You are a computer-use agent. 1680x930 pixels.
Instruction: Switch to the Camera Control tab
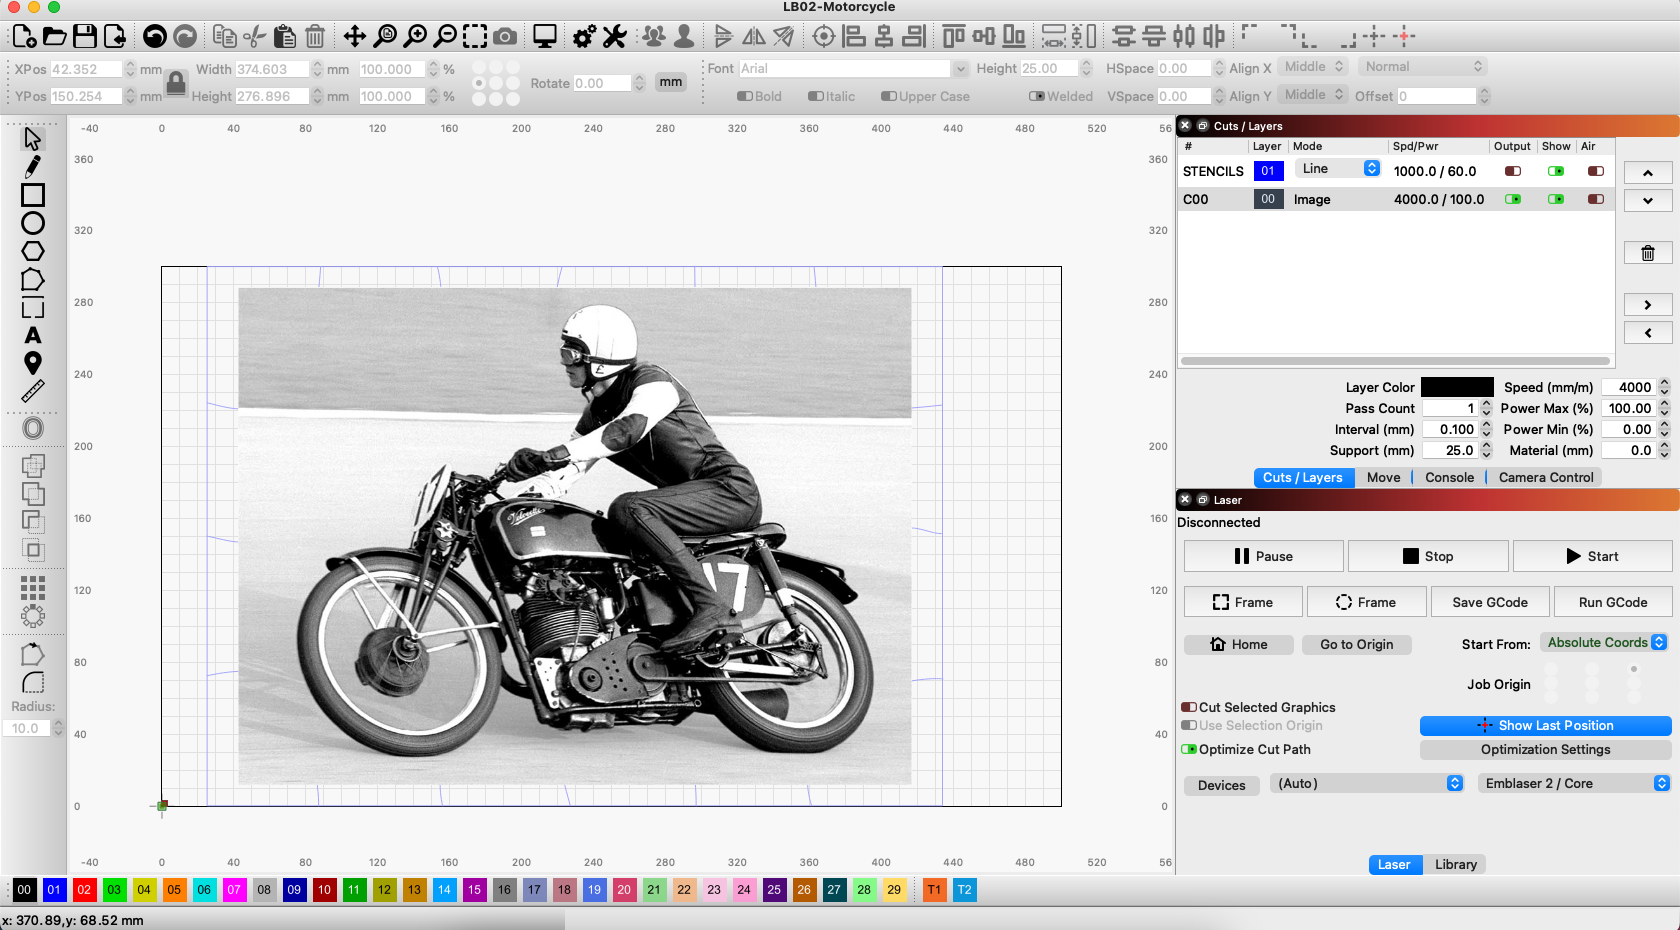coord(1545,477)
